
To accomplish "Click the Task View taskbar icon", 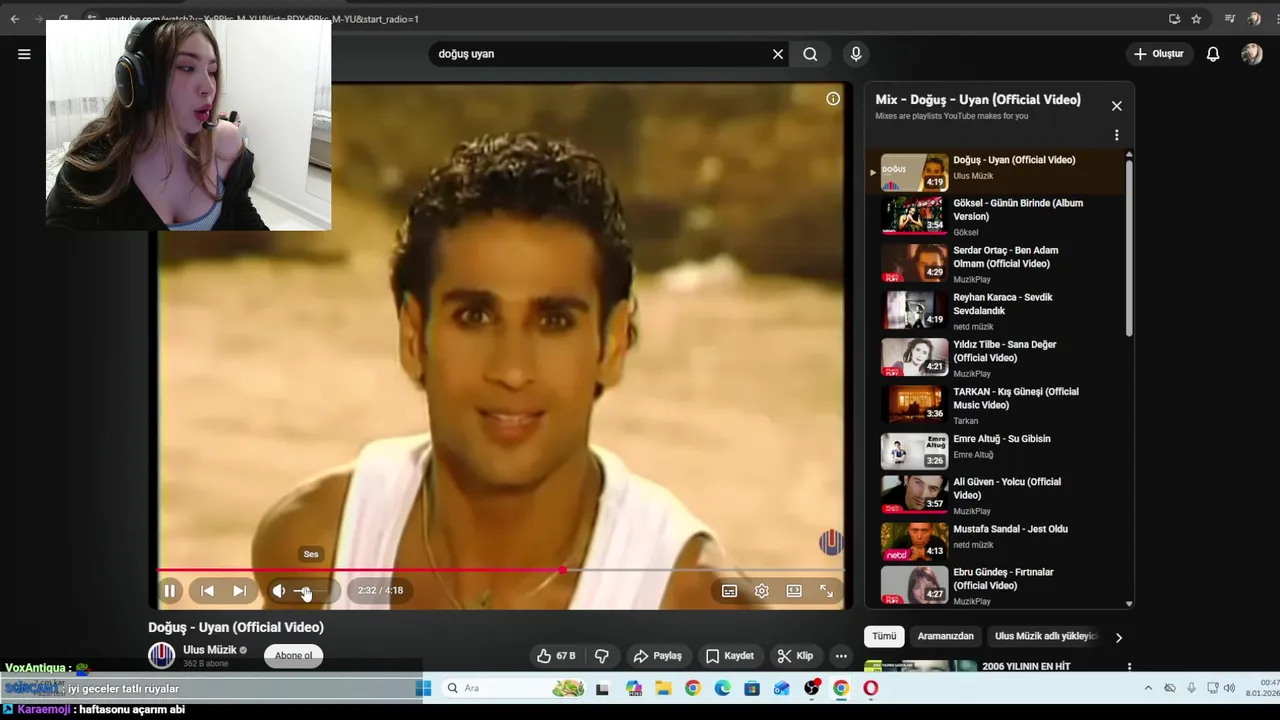I will (603, 688).
